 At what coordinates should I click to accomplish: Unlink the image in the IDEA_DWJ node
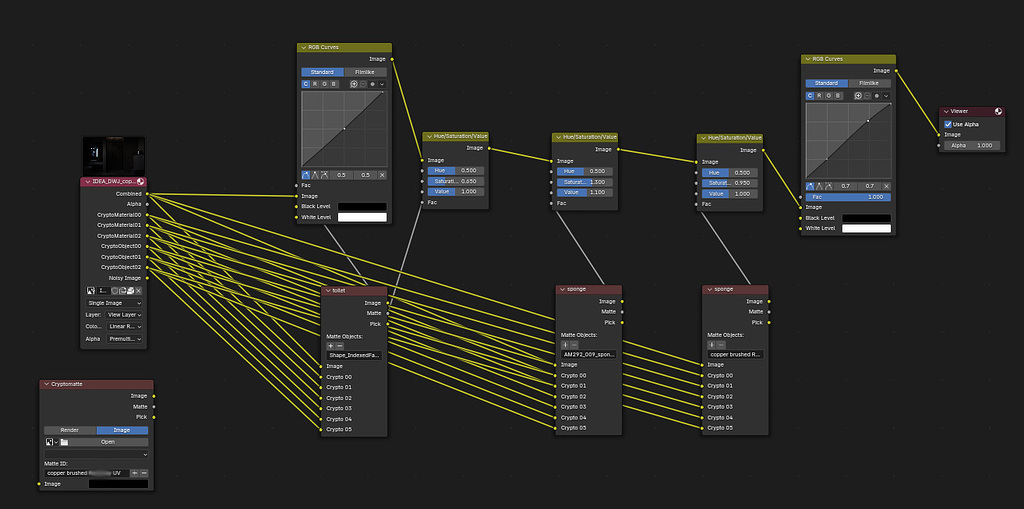coord(138,291)
